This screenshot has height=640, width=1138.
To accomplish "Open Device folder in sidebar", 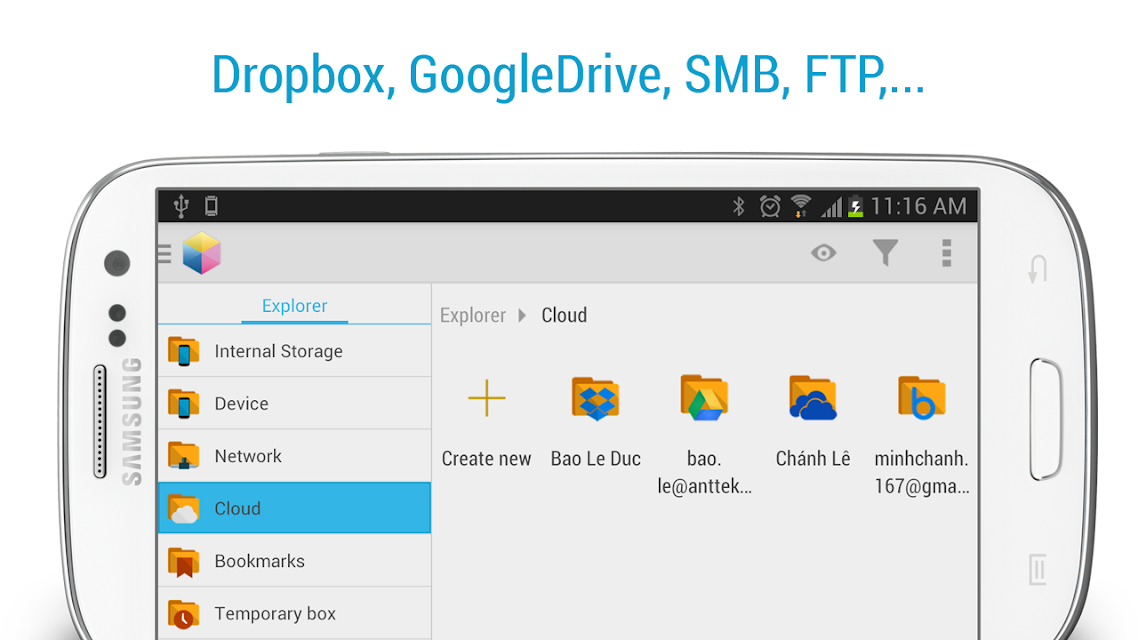I will coord(295,403).
